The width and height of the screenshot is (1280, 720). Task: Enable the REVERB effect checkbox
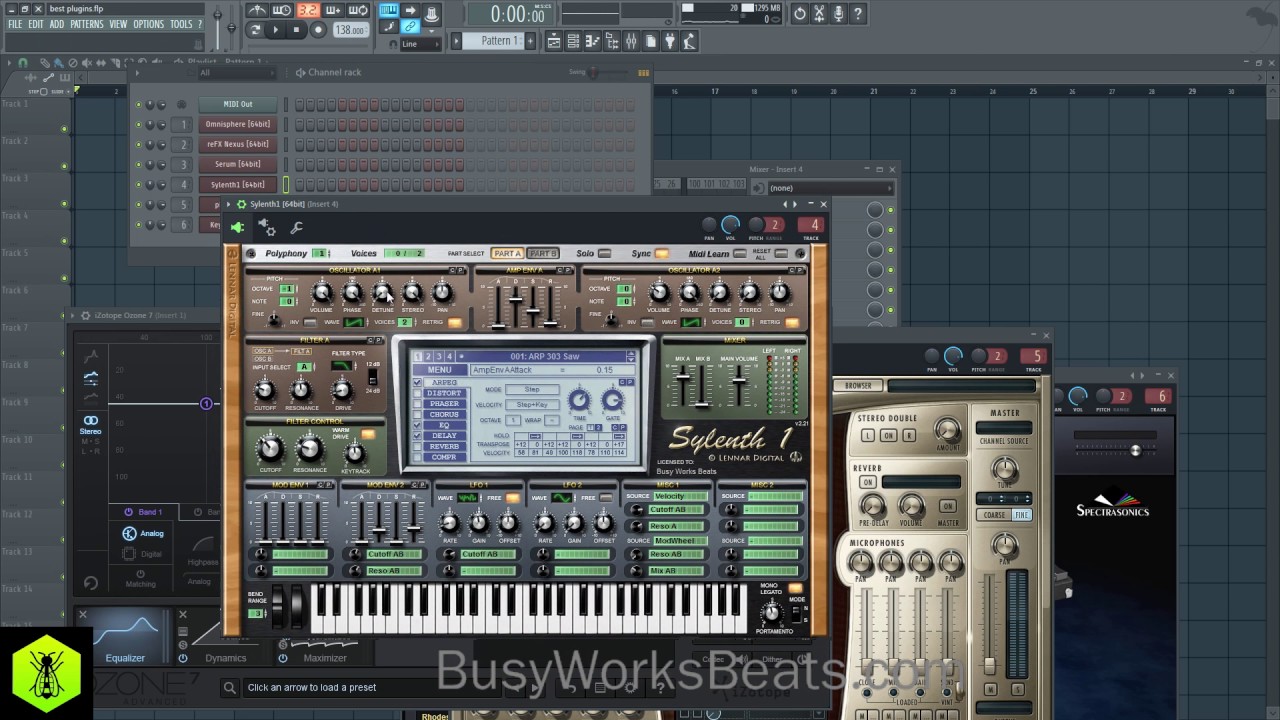click(x=418, y=447)
